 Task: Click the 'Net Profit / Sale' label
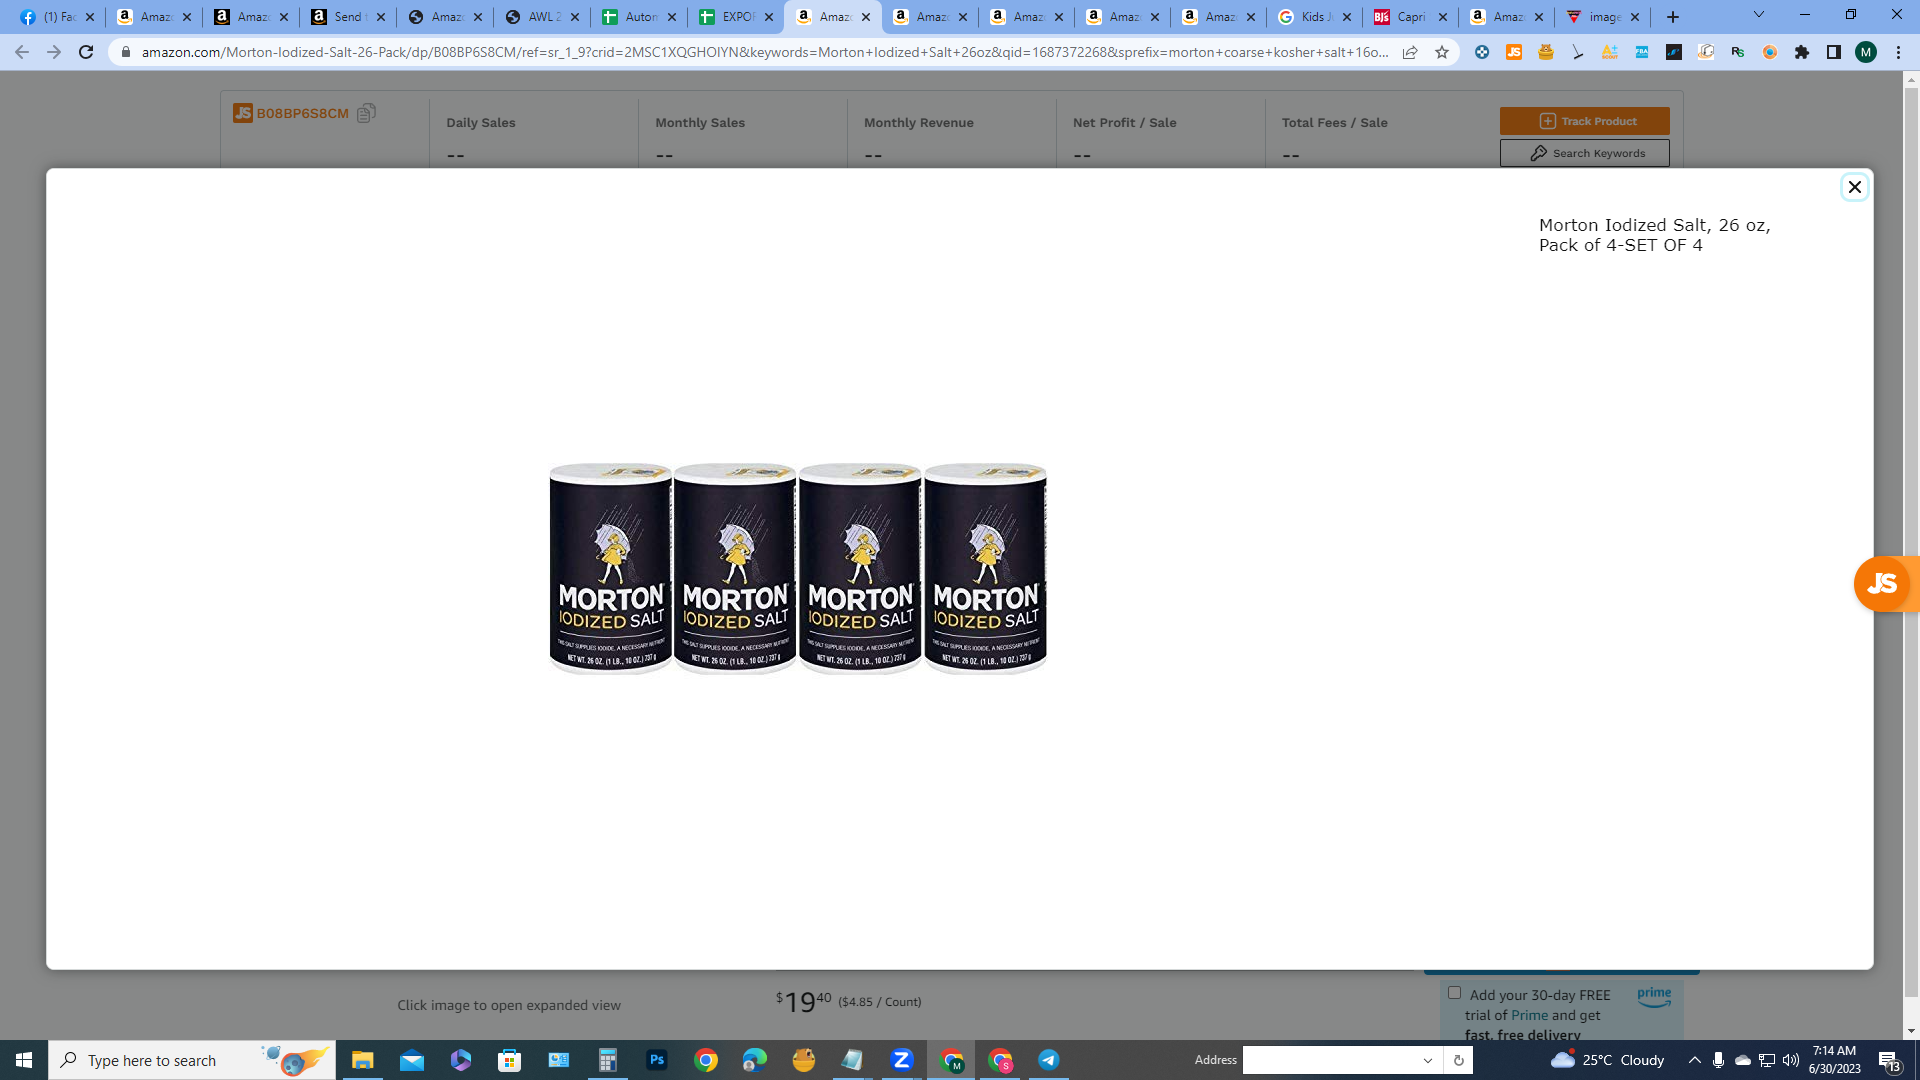click(x=1124, y=122)
